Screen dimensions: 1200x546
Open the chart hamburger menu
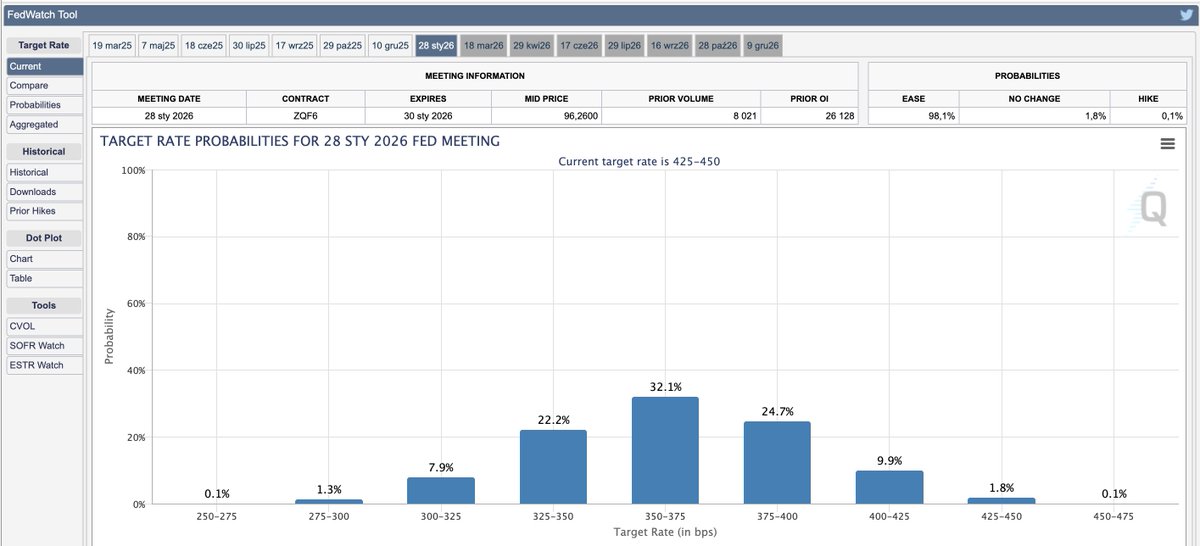coord(1167,144)
